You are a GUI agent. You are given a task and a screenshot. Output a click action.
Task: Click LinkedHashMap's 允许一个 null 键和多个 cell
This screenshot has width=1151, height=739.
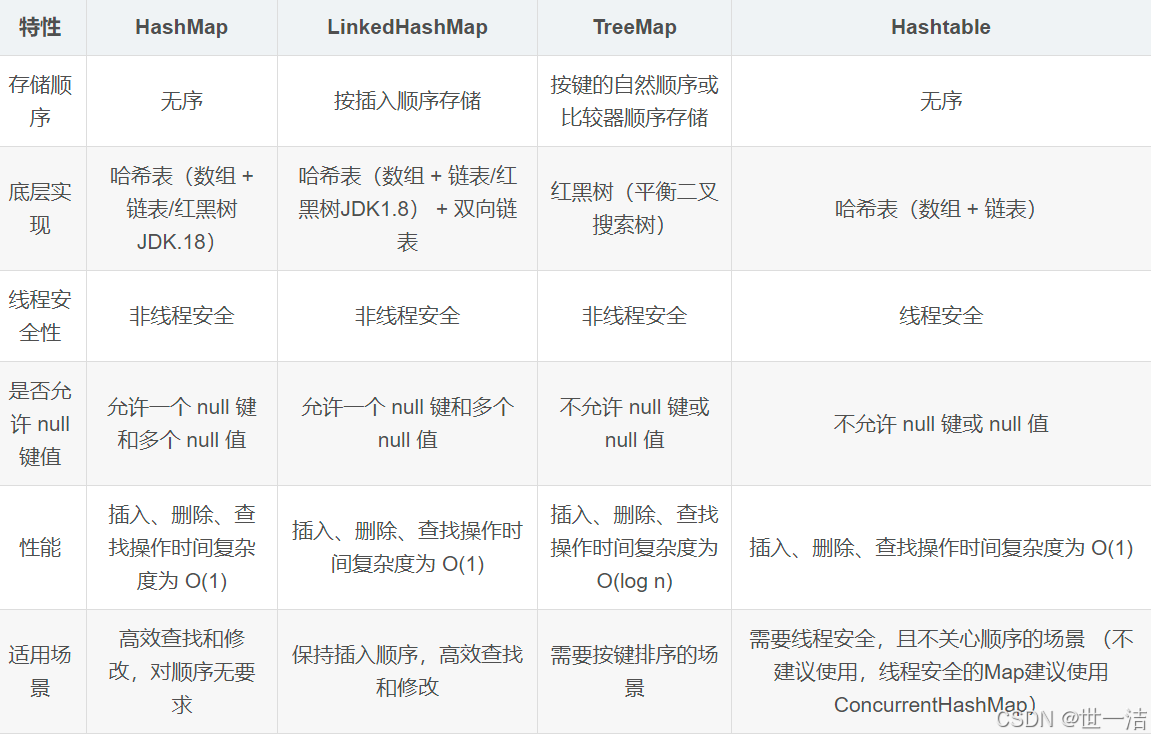coord(407,423)
